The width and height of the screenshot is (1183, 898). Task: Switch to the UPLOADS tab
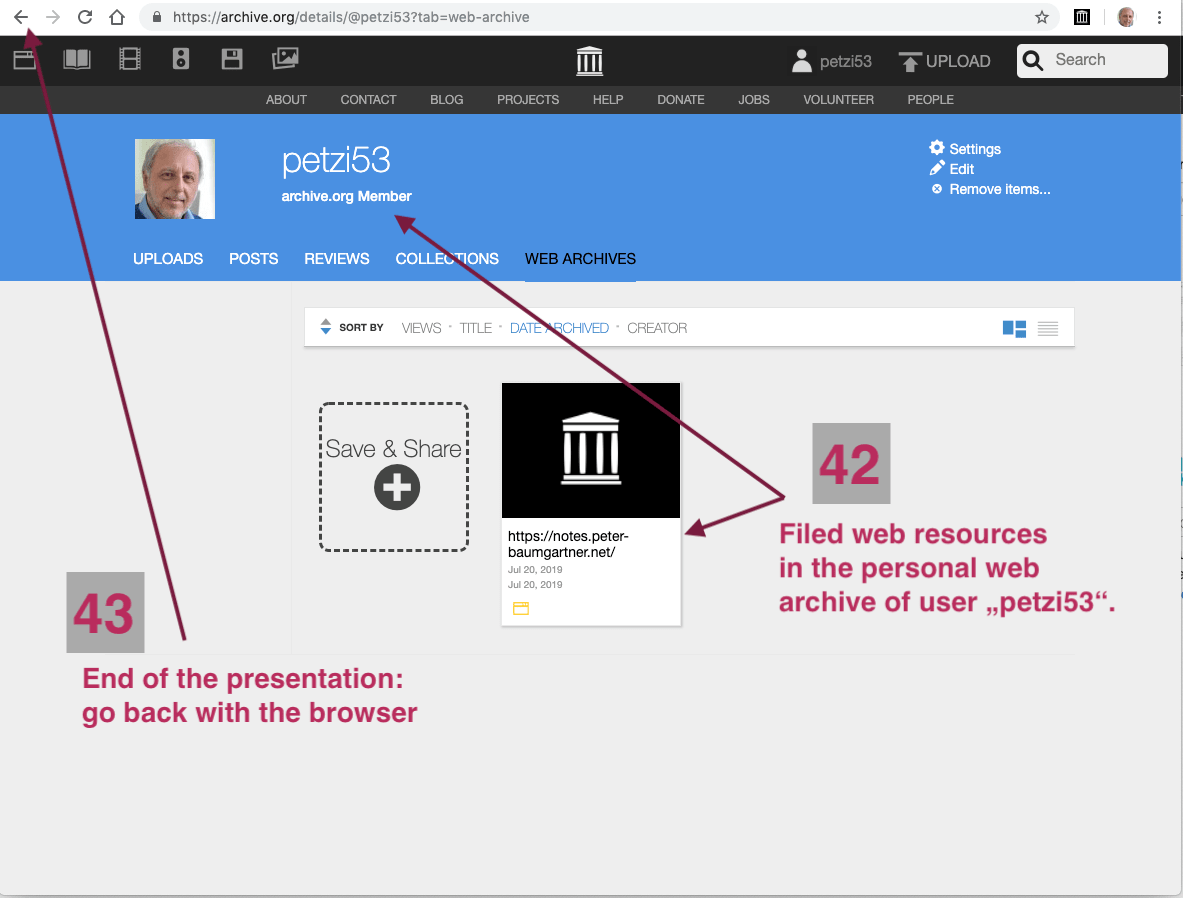tap(168, 259)
